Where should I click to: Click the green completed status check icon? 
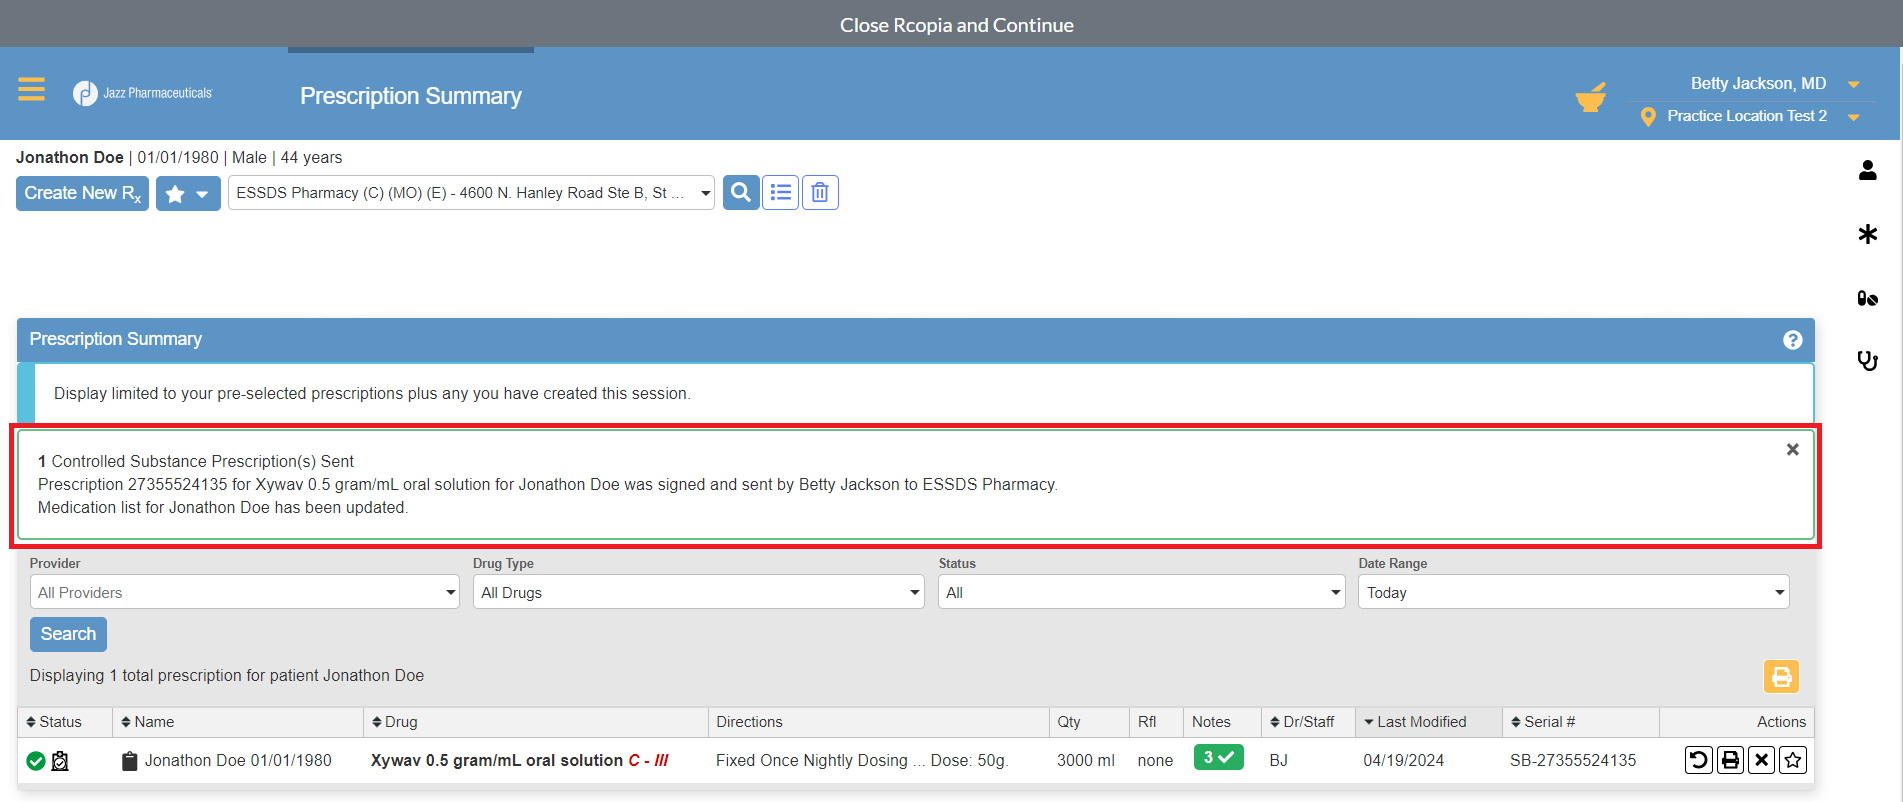coord(36,761)
